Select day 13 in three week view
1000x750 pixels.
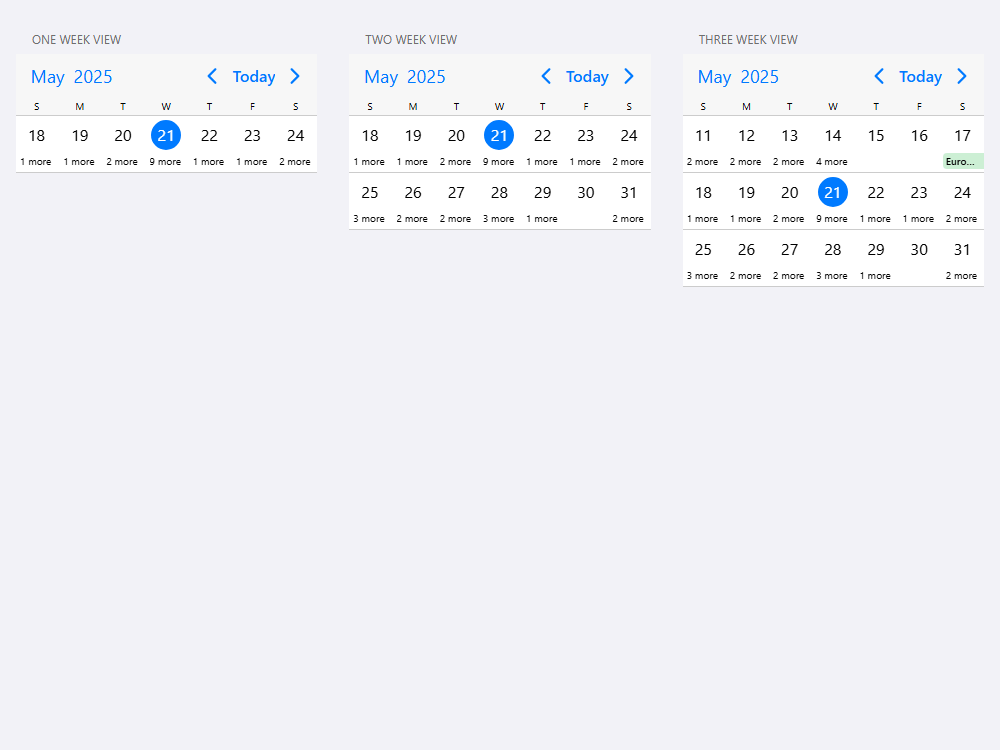pyautogui.click(x=790, y=135)
